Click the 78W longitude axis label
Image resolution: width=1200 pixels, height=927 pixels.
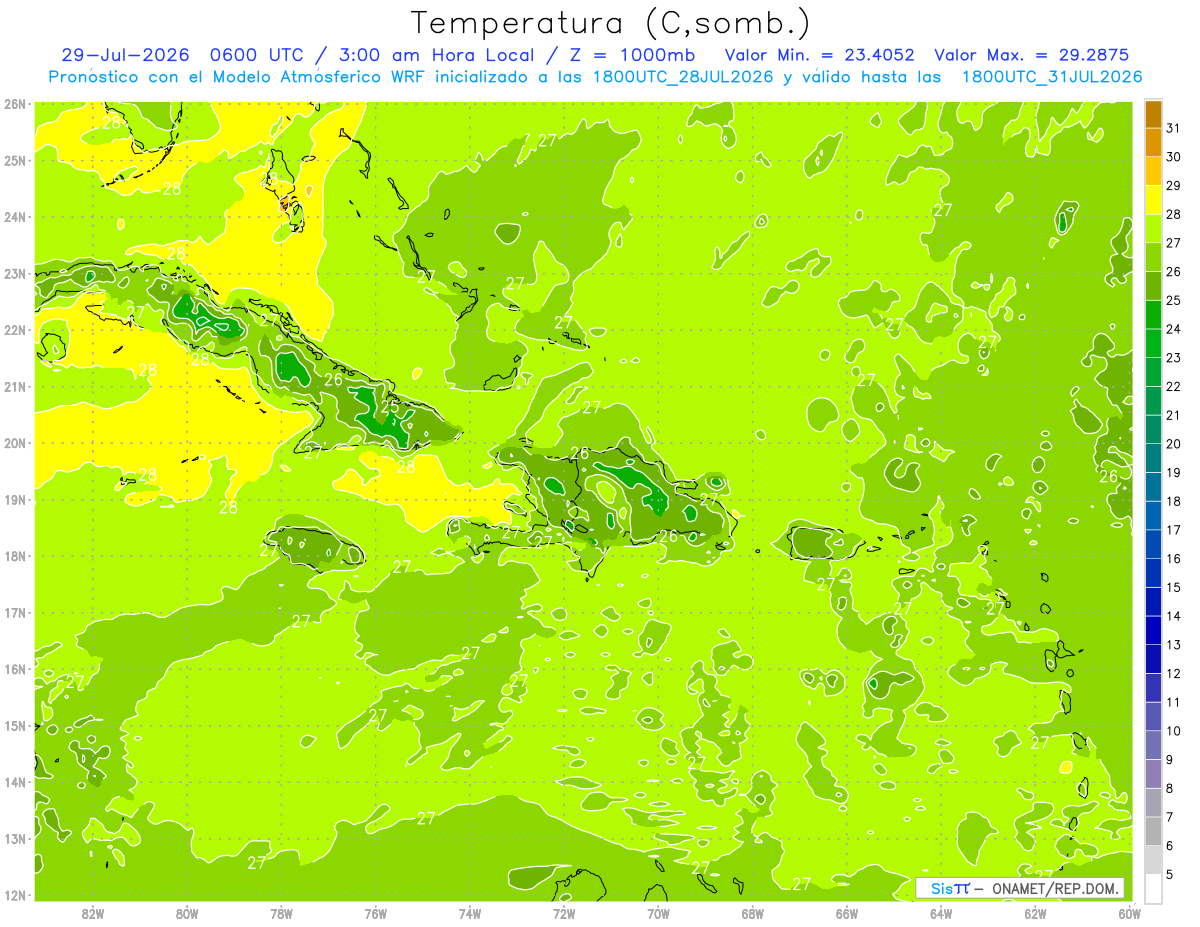tap(281, 913)
